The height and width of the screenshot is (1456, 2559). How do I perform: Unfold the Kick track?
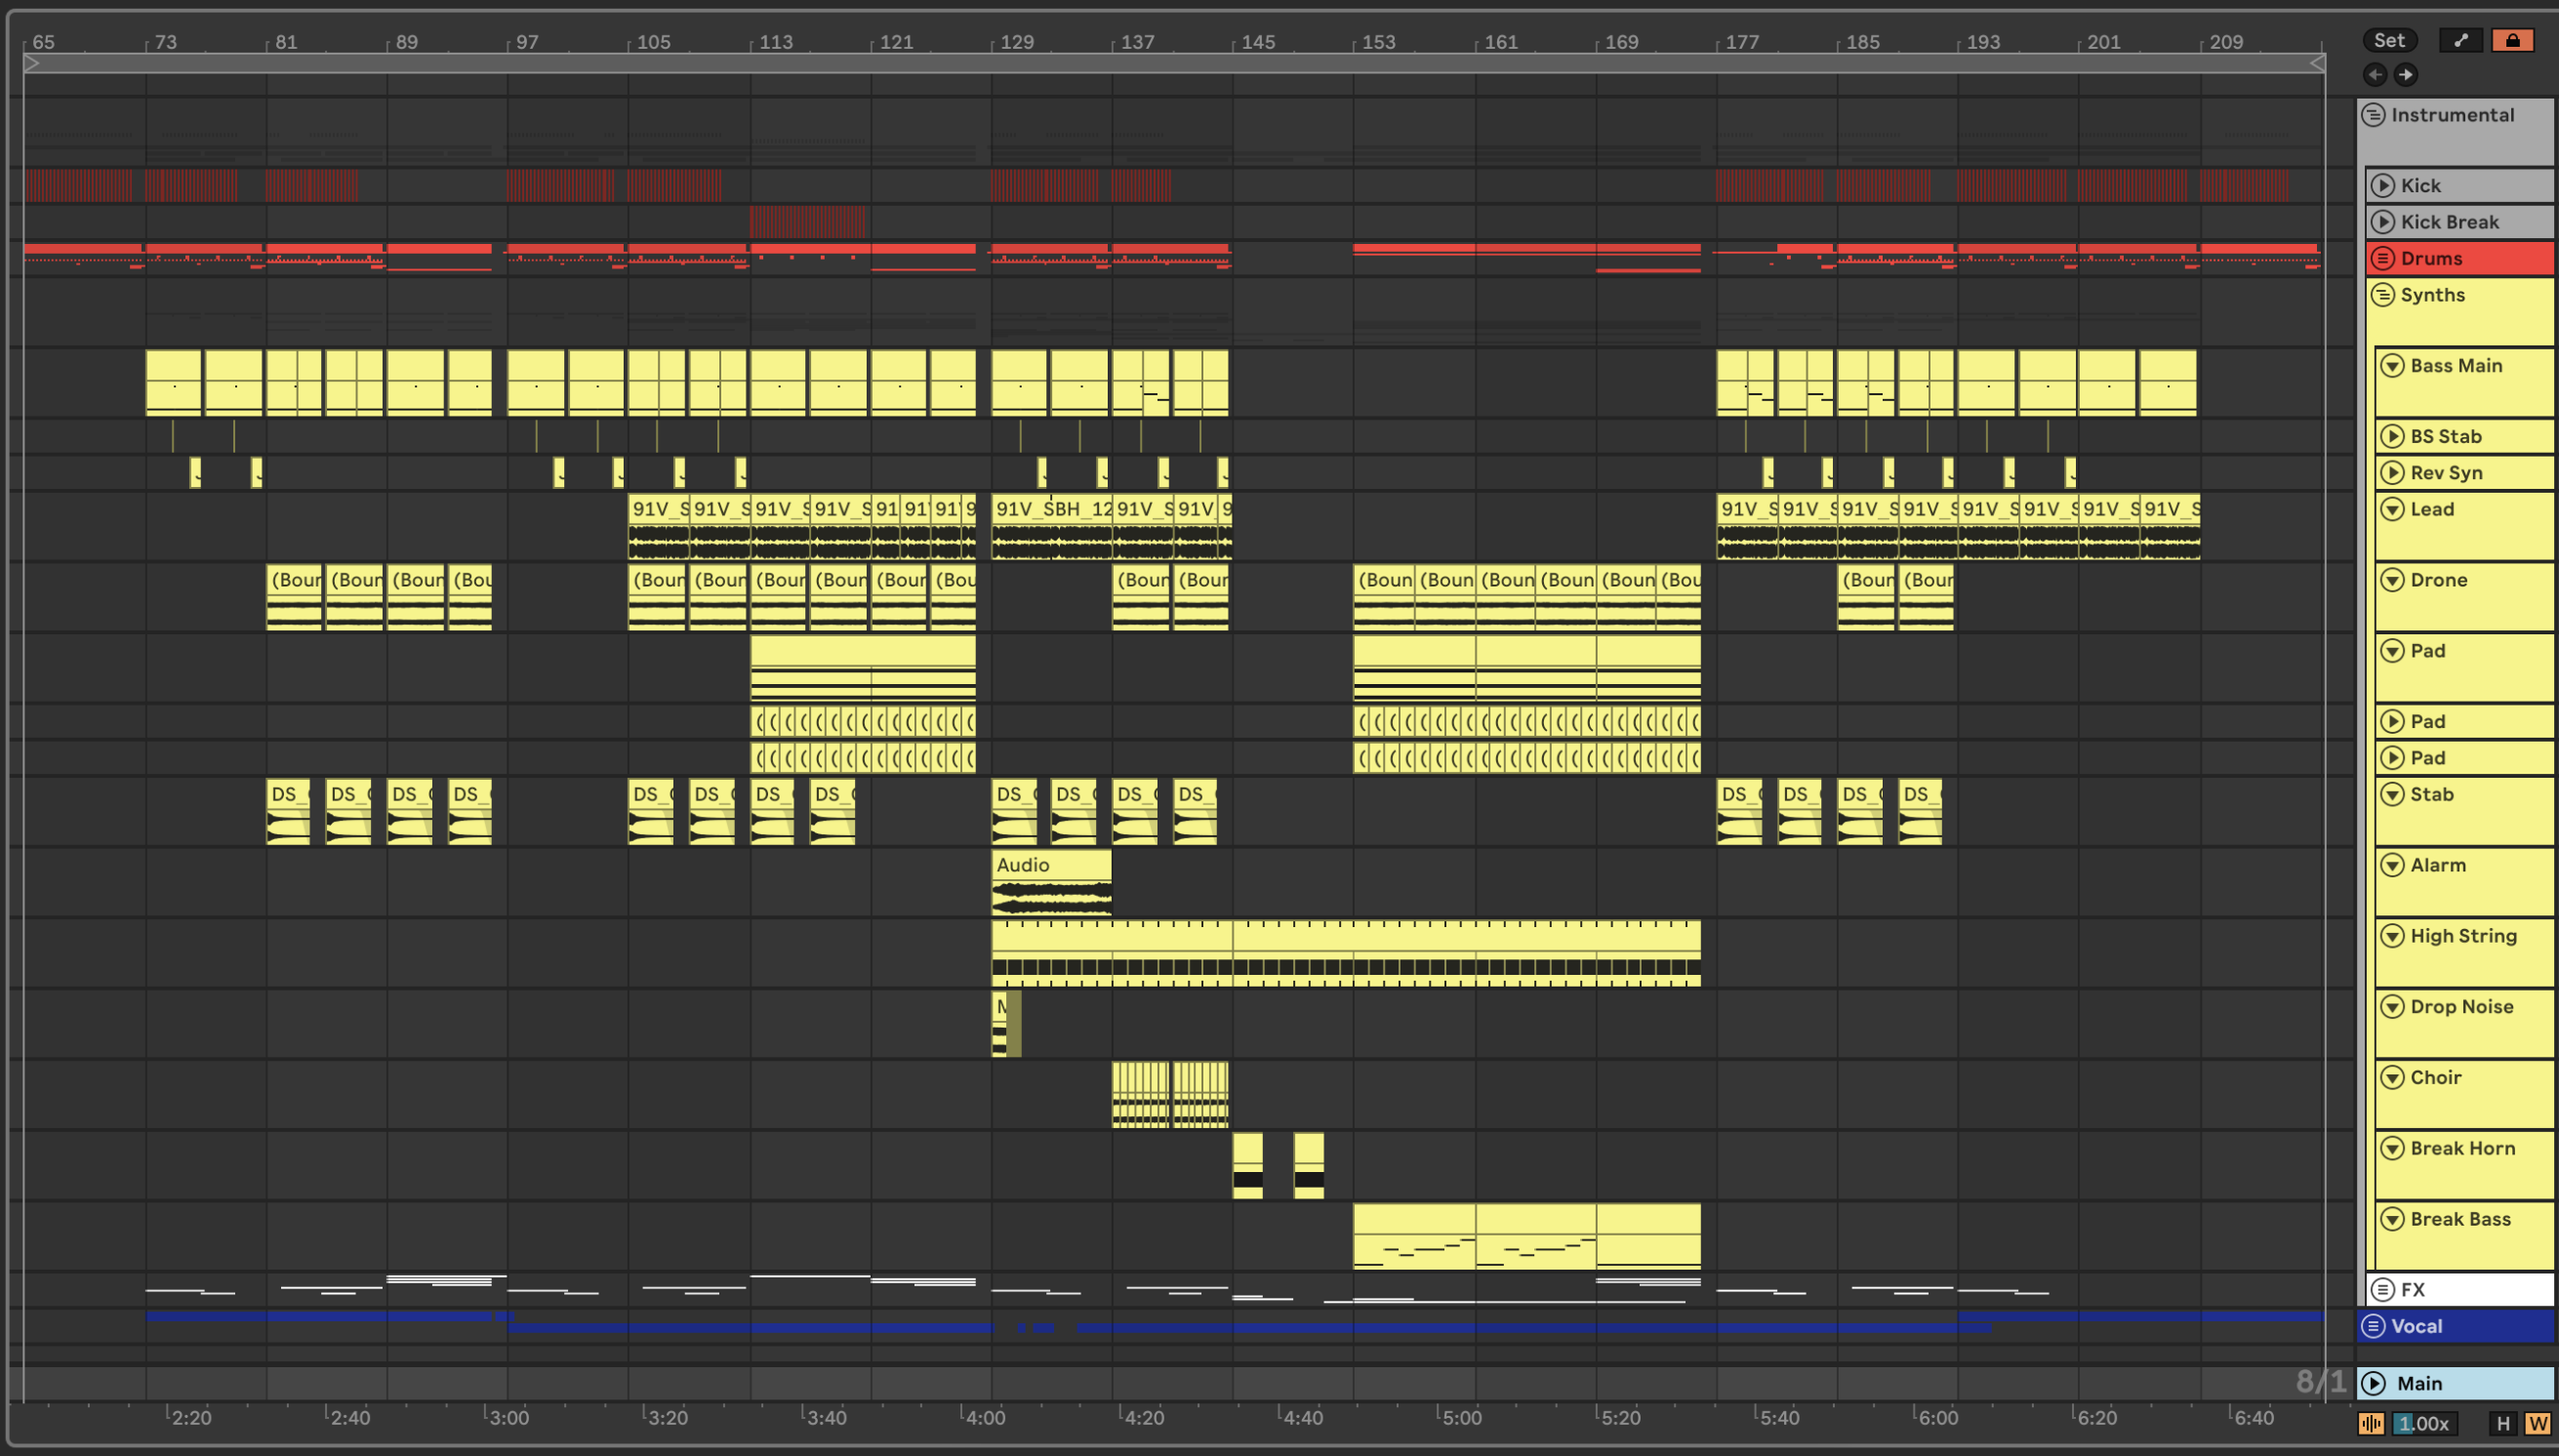click(x=2383, y=185)
